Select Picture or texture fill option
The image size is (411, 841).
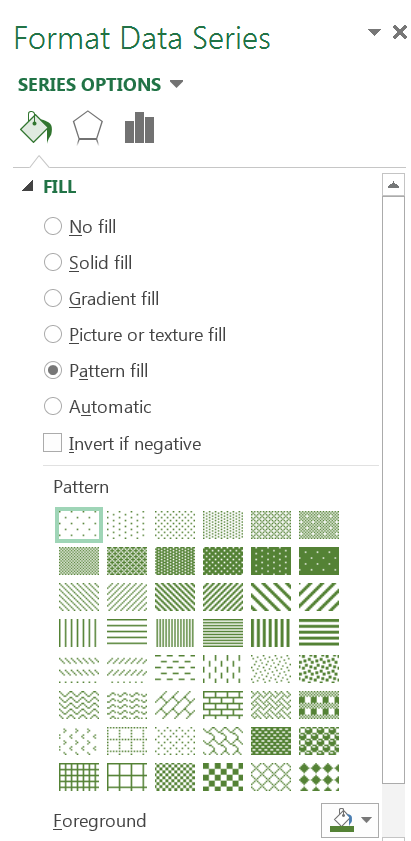coord(53,334)
